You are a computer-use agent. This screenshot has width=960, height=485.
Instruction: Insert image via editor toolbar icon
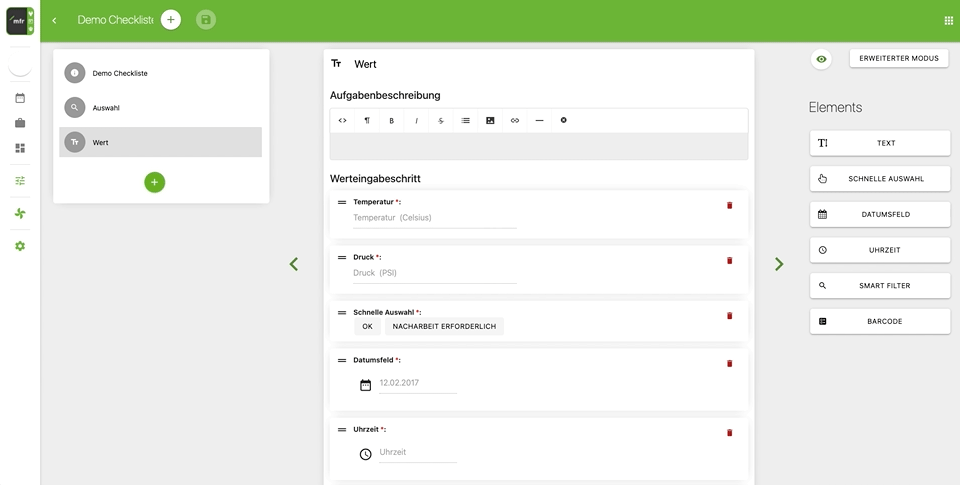point(490,121)
